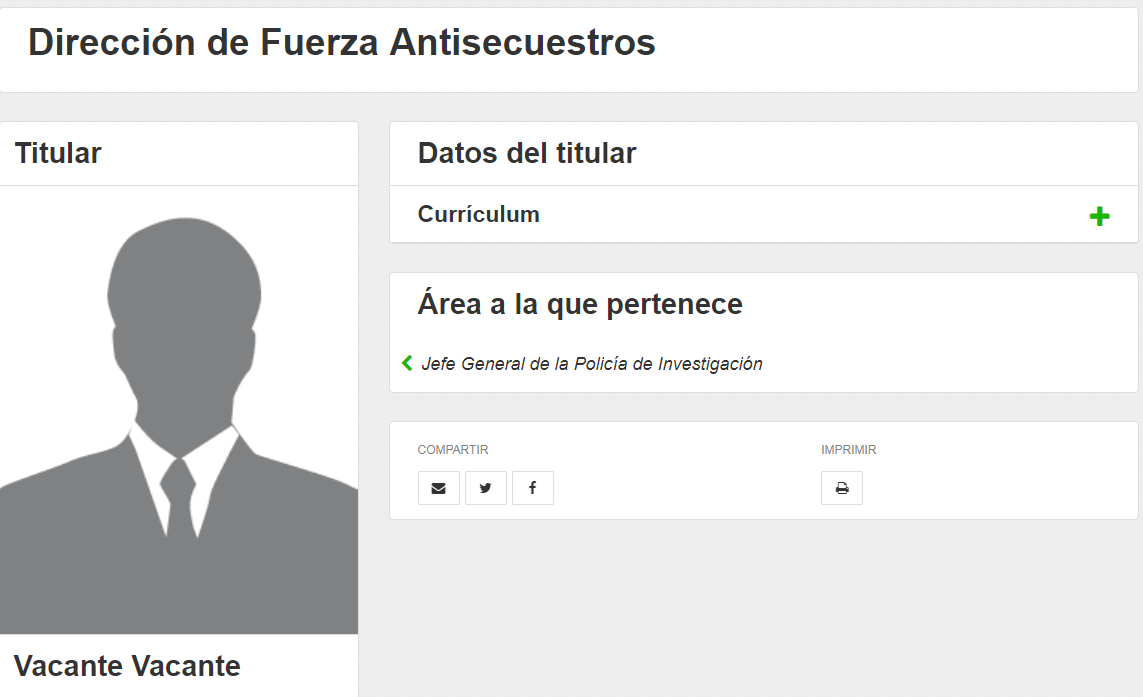Expand Currículum with green plus icon
The width and height of the screenshot is (1143, 697).
coord(1099,216)
